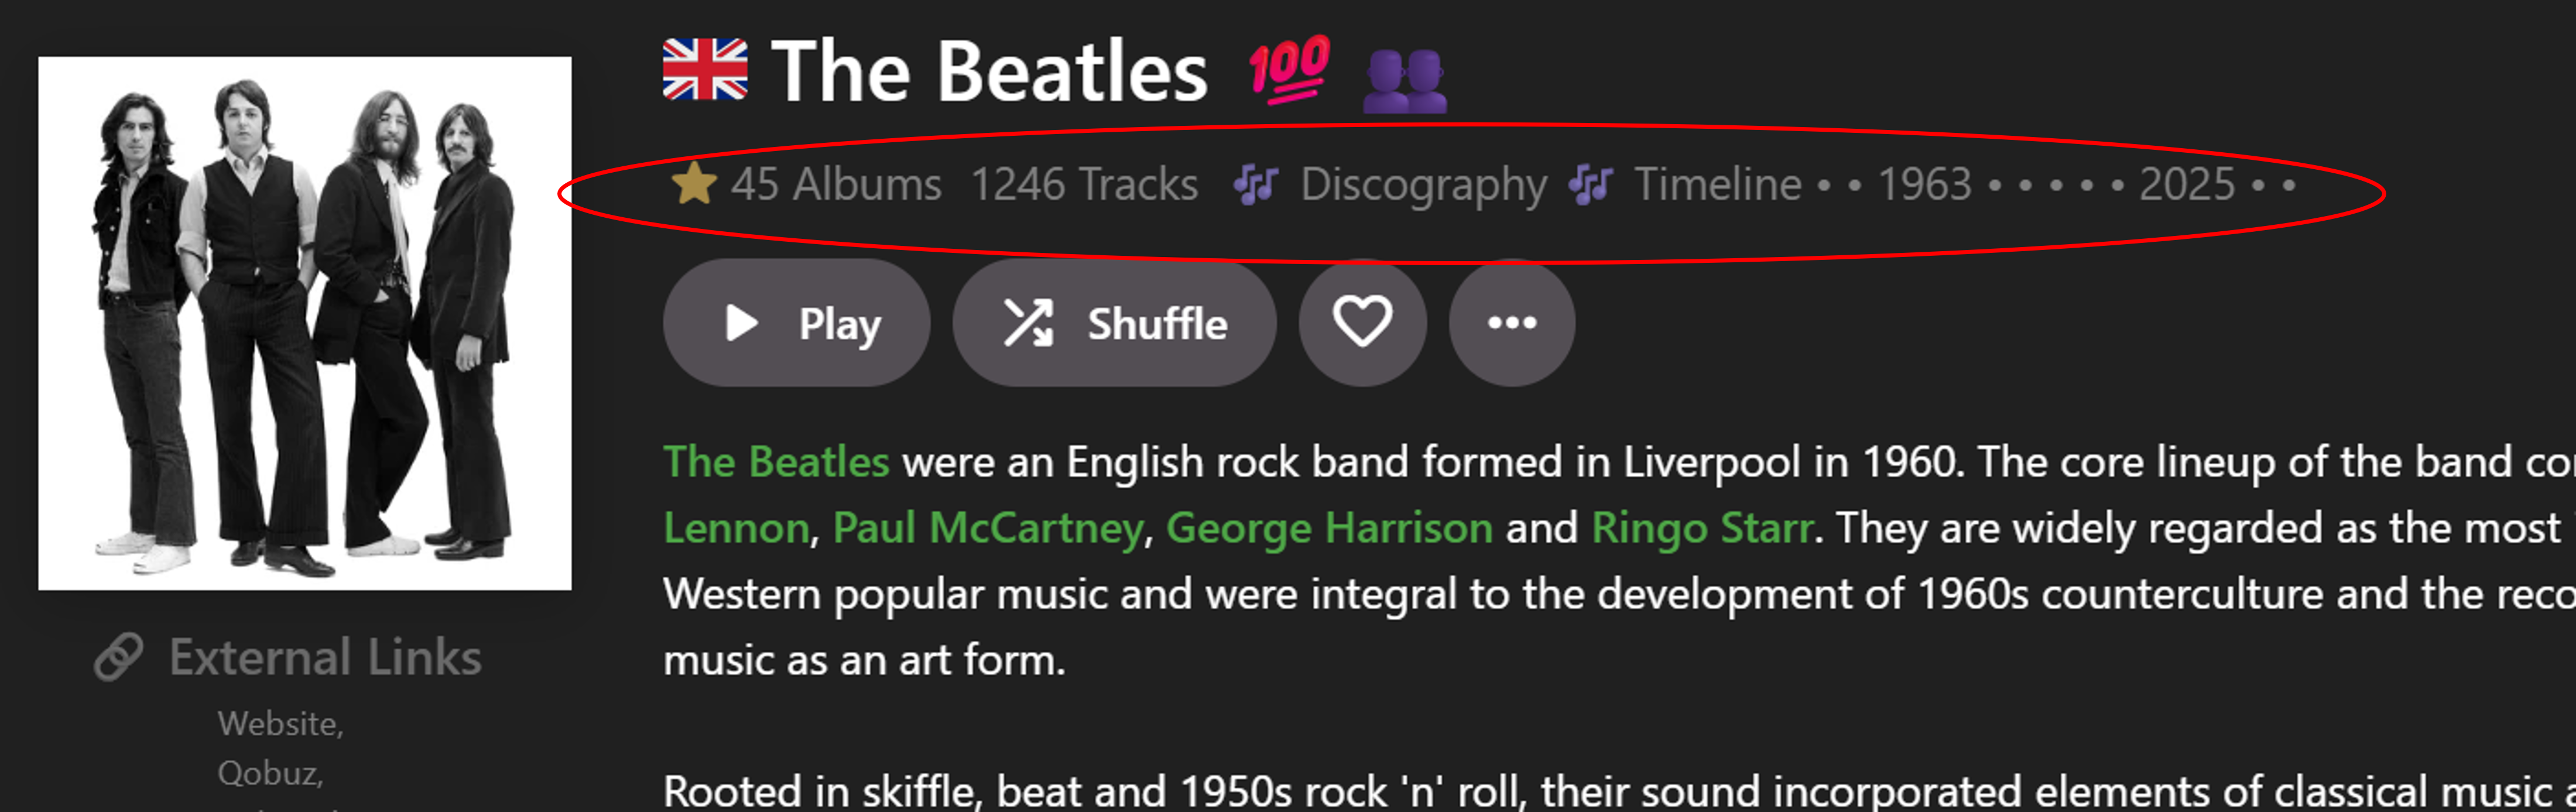Click the music note icon before Discography
Screen dimensions: 2576x812
tap(1255, 184)
